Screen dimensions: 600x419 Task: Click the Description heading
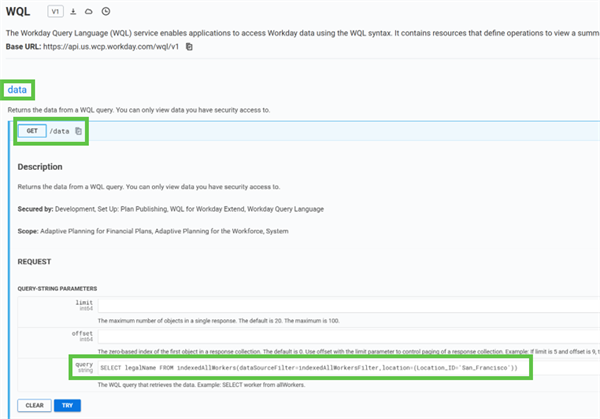[40, 167]
